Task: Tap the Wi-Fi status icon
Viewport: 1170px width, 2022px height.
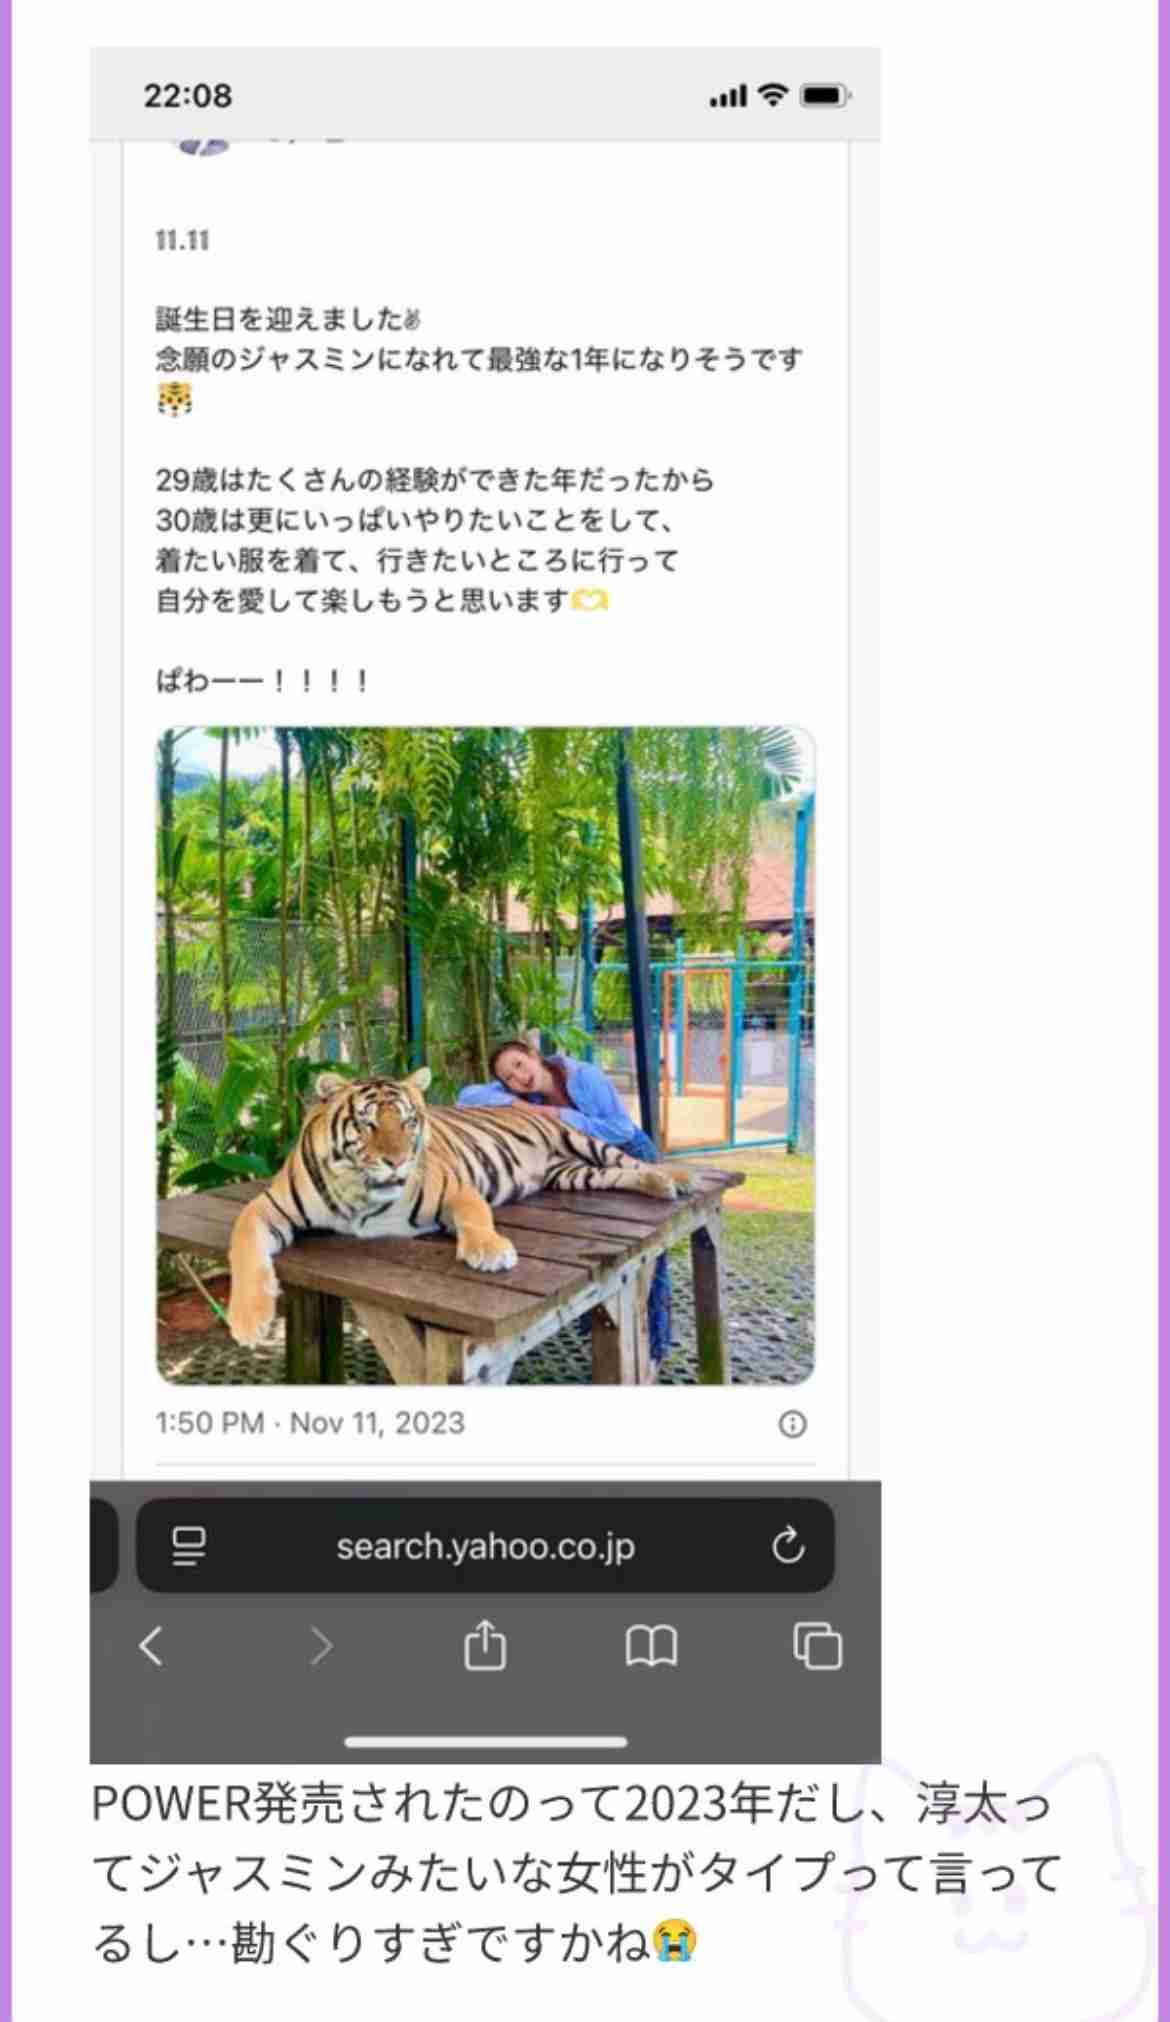Action: 772,95
